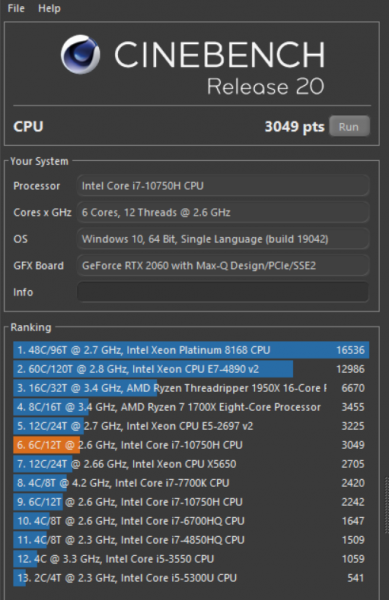Click the Cinebench sphere logo icon
The image size is (389, 600).
80,54
